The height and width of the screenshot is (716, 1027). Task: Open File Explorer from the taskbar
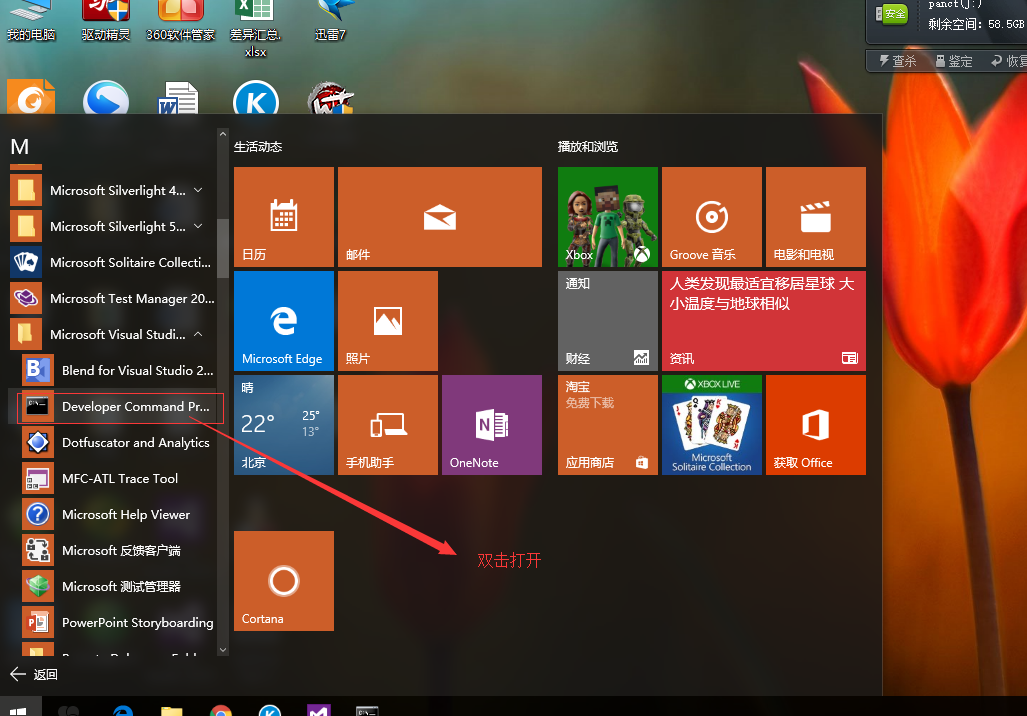(172, 710)
